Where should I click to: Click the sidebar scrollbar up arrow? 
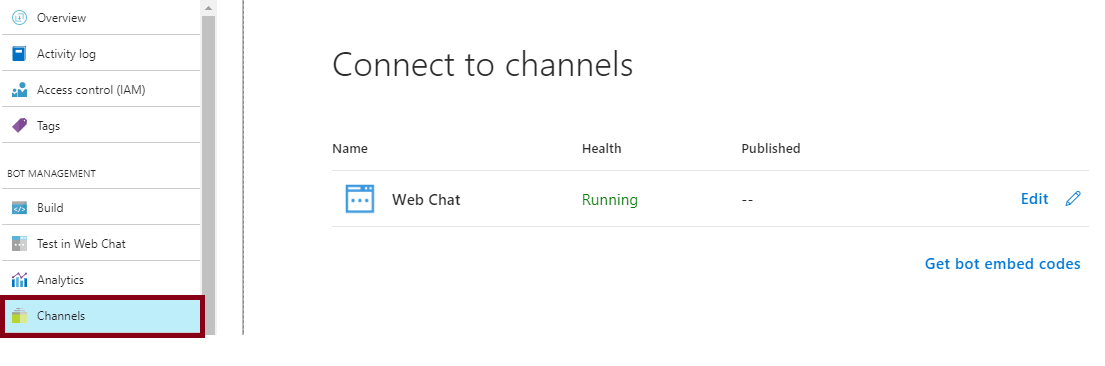click(x=208, y=8)
